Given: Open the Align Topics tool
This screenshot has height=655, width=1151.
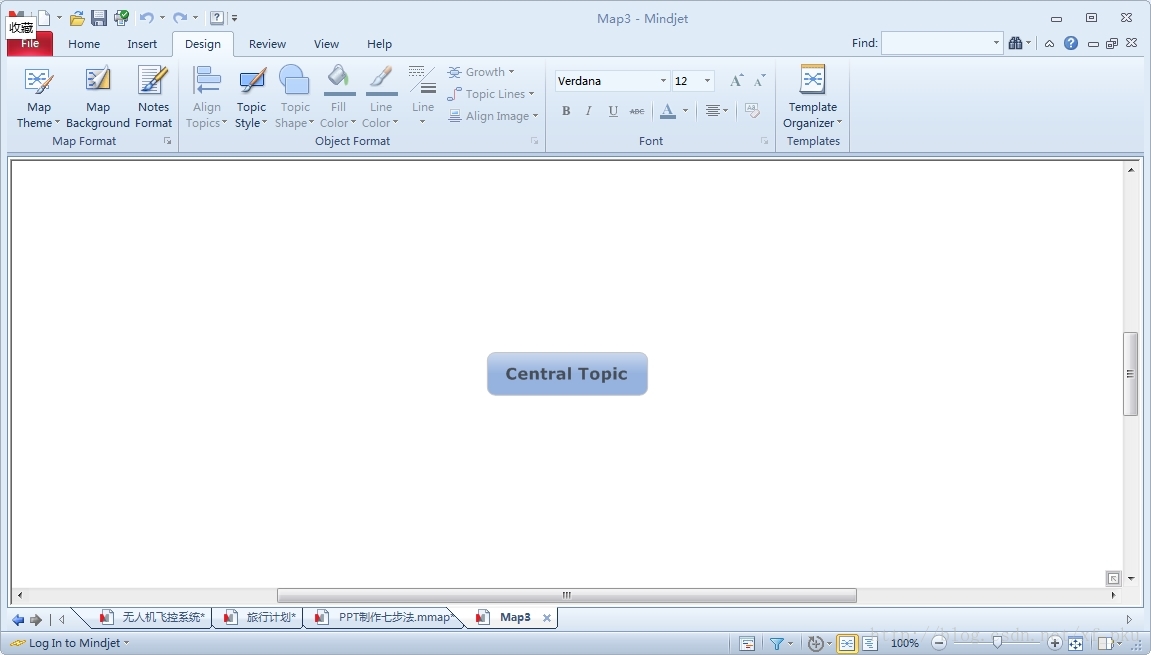Looking at the screenshot, I should (x=206, y=98).
